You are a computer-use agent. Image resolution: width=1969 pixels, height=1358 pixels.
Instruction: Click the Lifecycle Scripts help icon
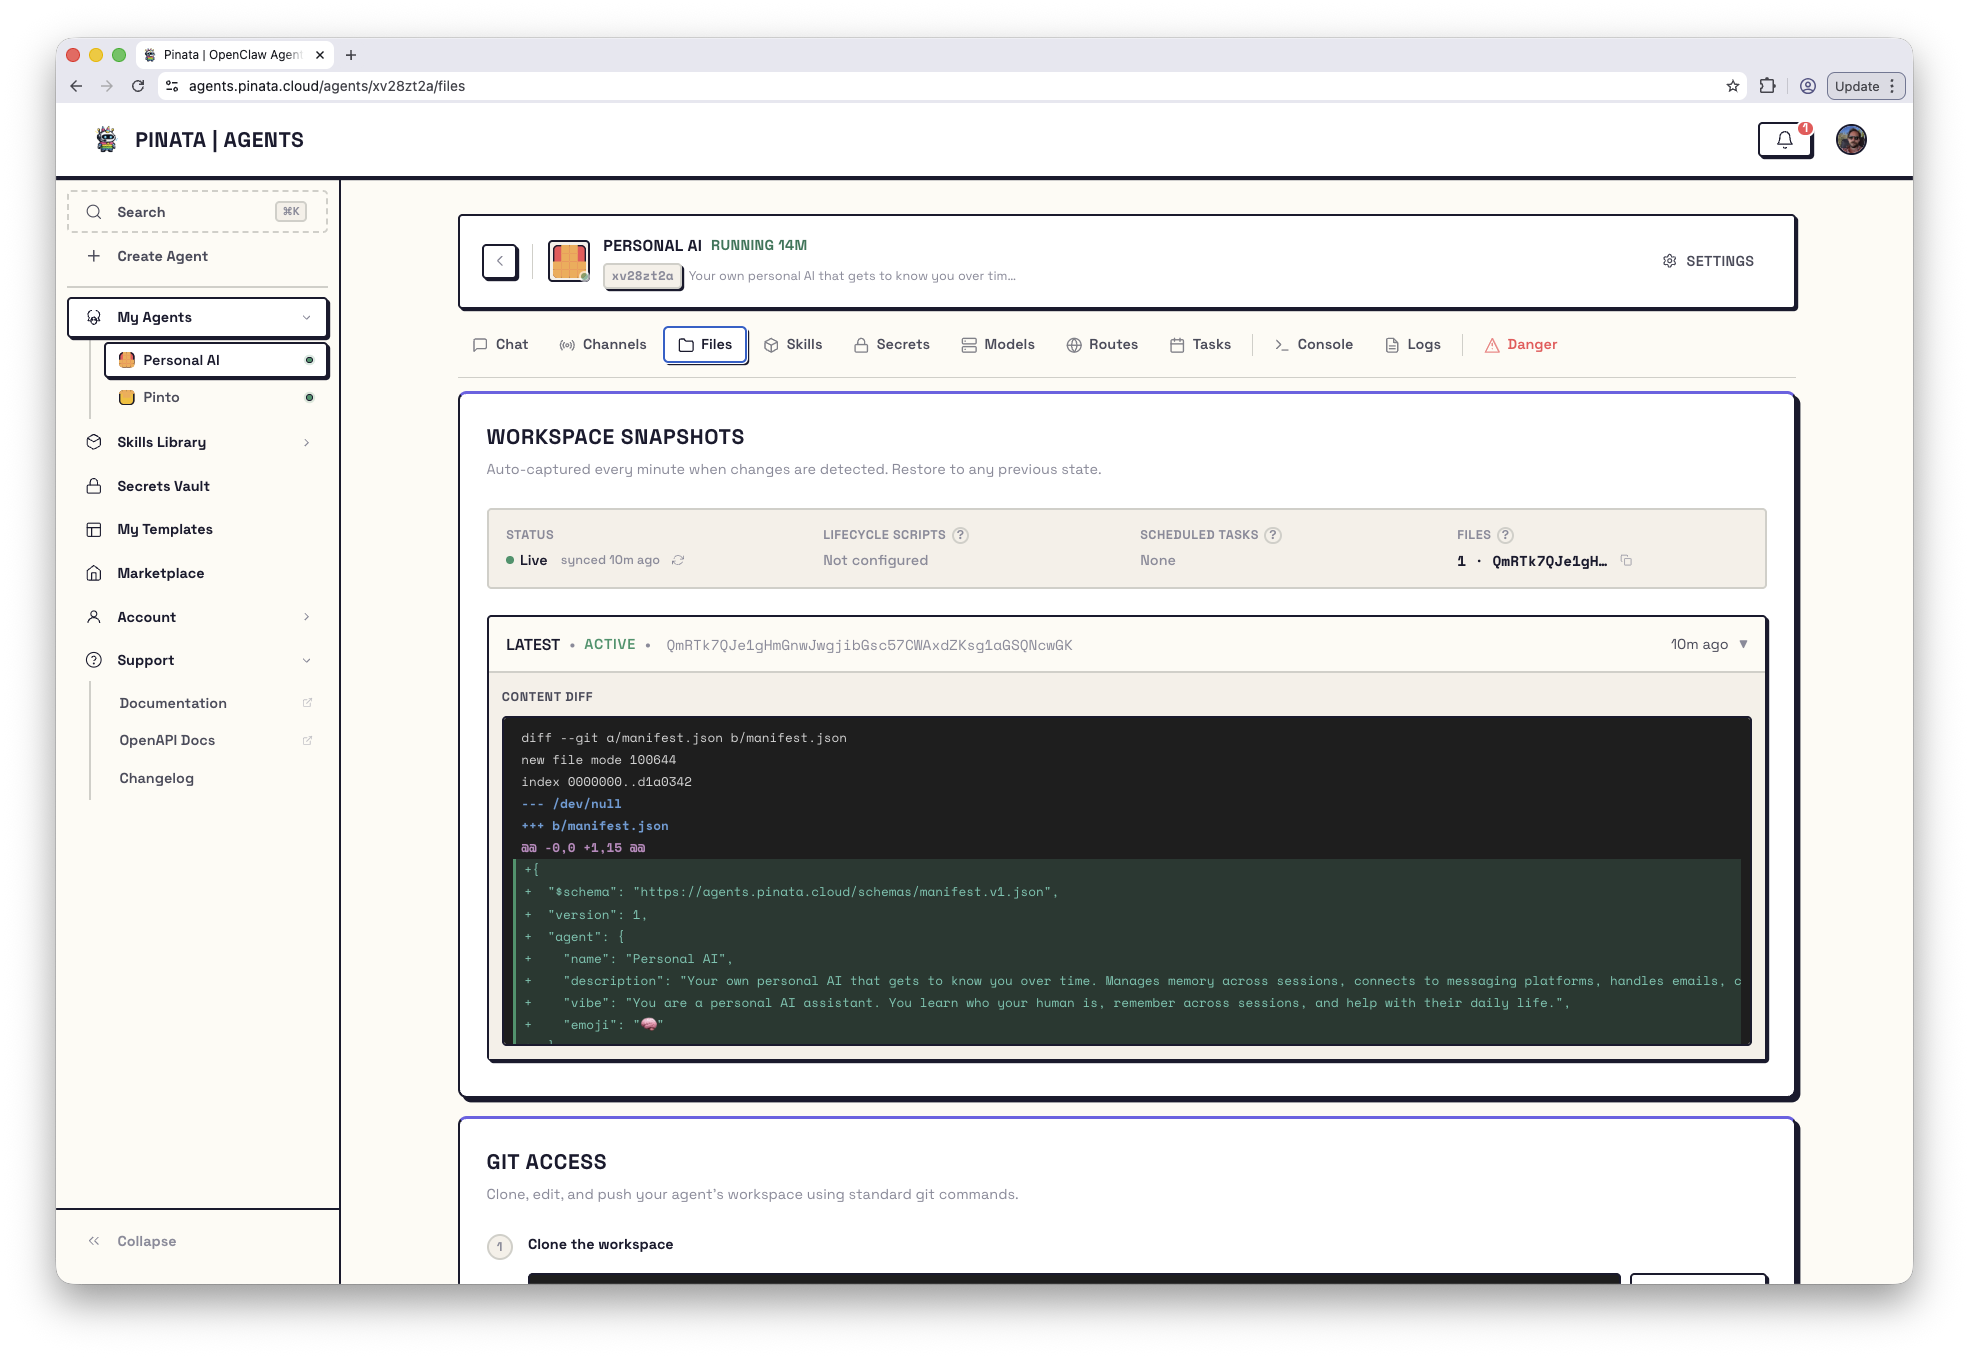[960, 536]
